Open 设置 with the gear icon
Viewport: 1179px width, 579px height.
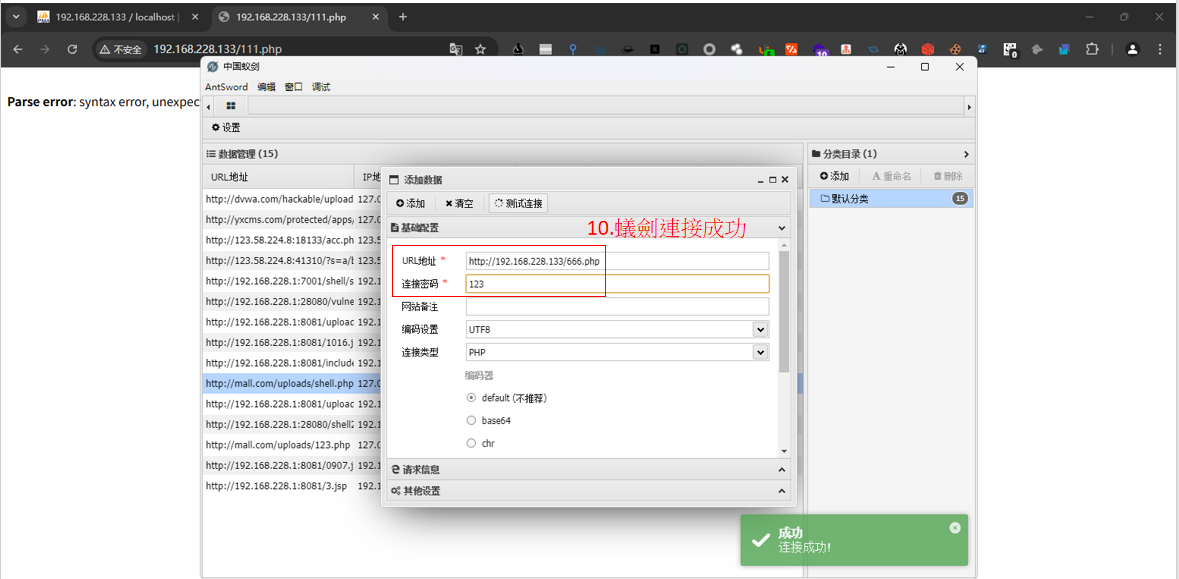tap(226, 128)
